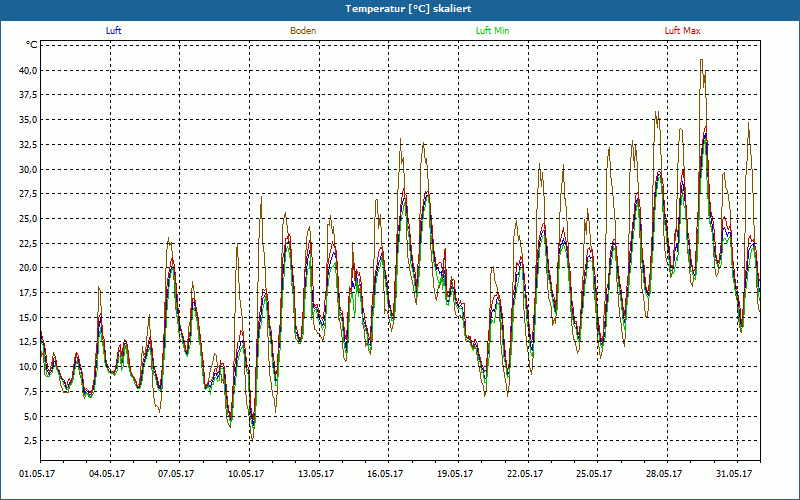Click the 30,0 y-axis value
The width and height of the screenshot is (800, 500).
pyautogui.click(x=28, y=169)
